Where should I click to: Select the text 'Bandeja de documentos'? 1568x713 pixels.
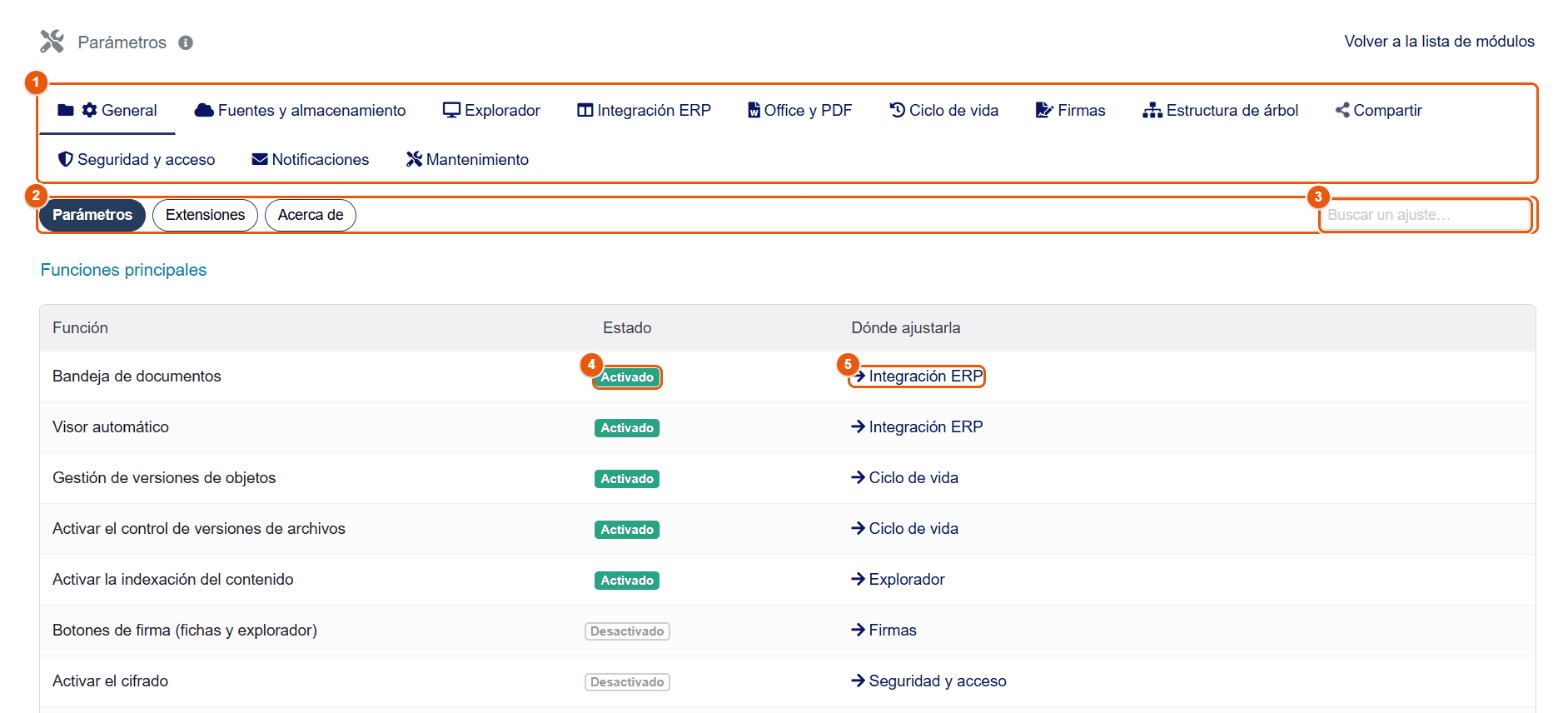136,377
